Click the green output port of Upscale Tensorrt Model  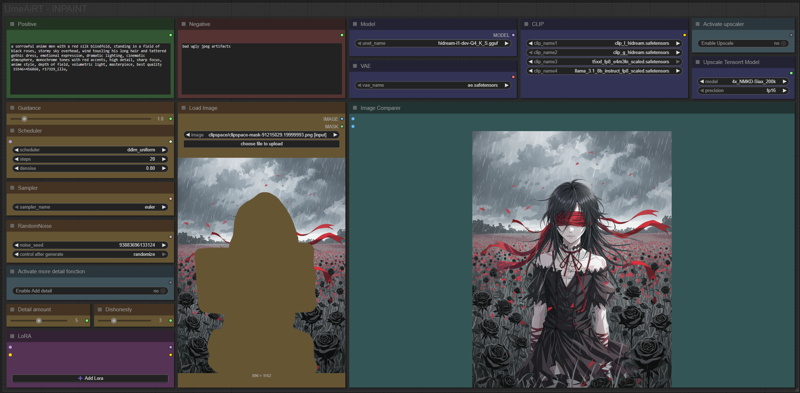791,73
